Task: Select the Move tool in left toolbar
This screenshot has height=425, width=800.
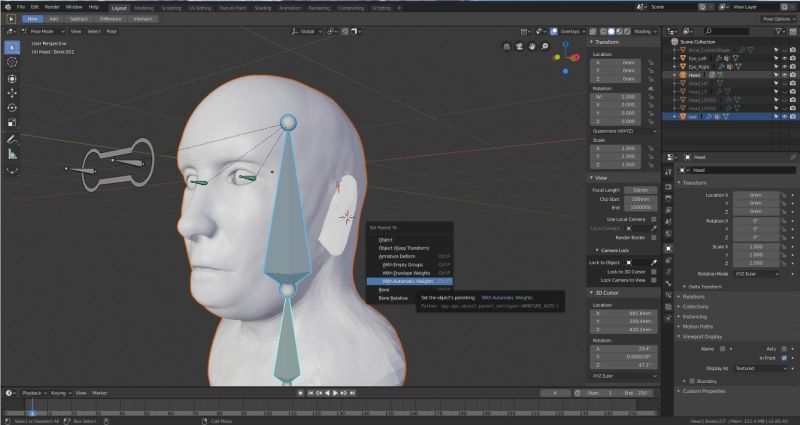Action: pos(12,93)
